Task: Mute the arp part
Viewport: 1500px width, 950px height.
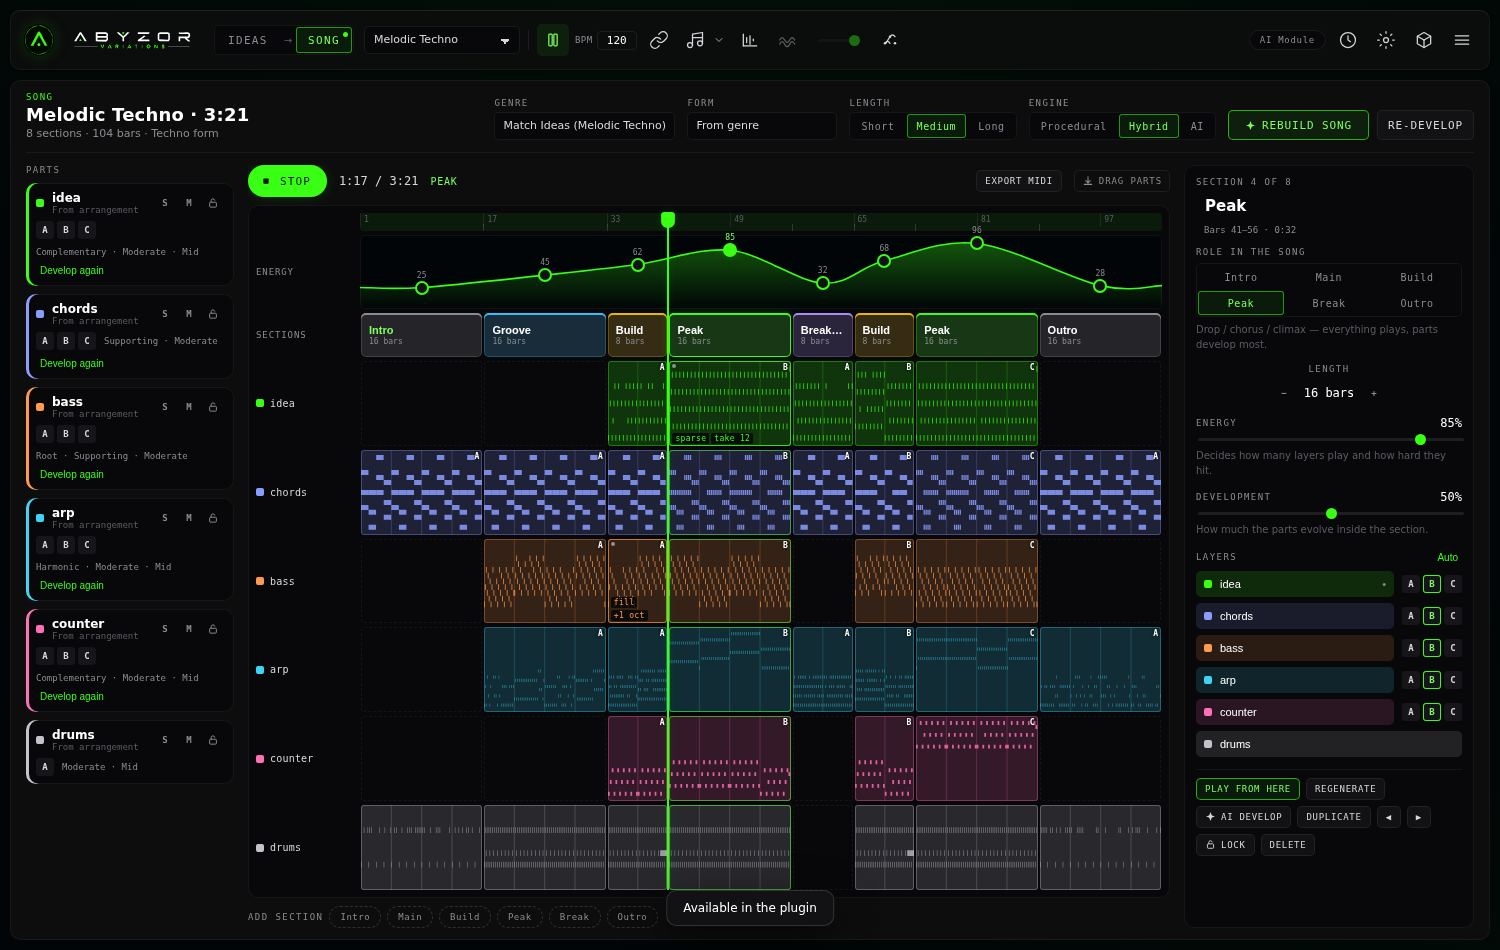Action: [189, 518]
